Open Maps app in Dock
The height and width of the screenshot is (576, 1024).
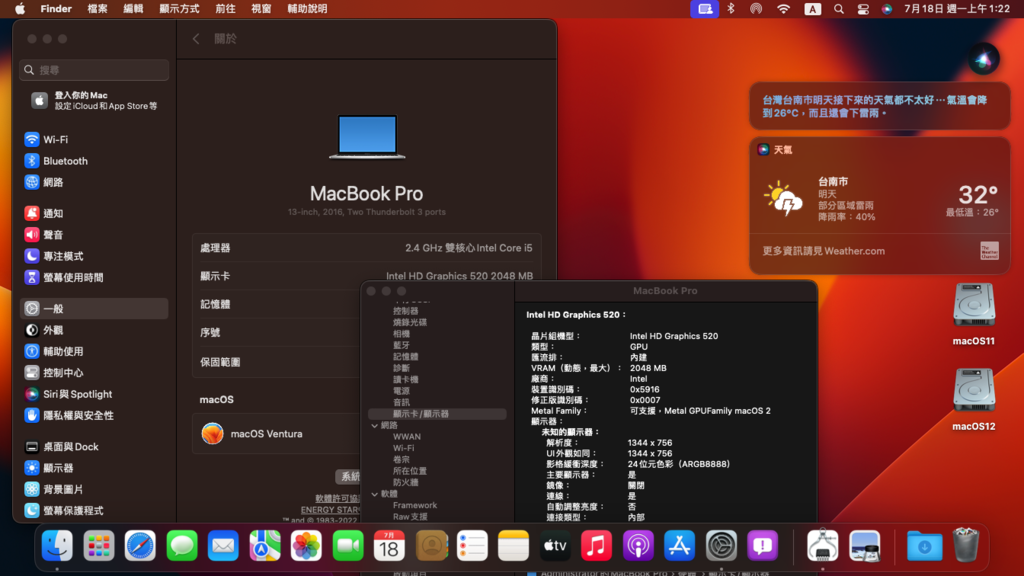[264, 545]
